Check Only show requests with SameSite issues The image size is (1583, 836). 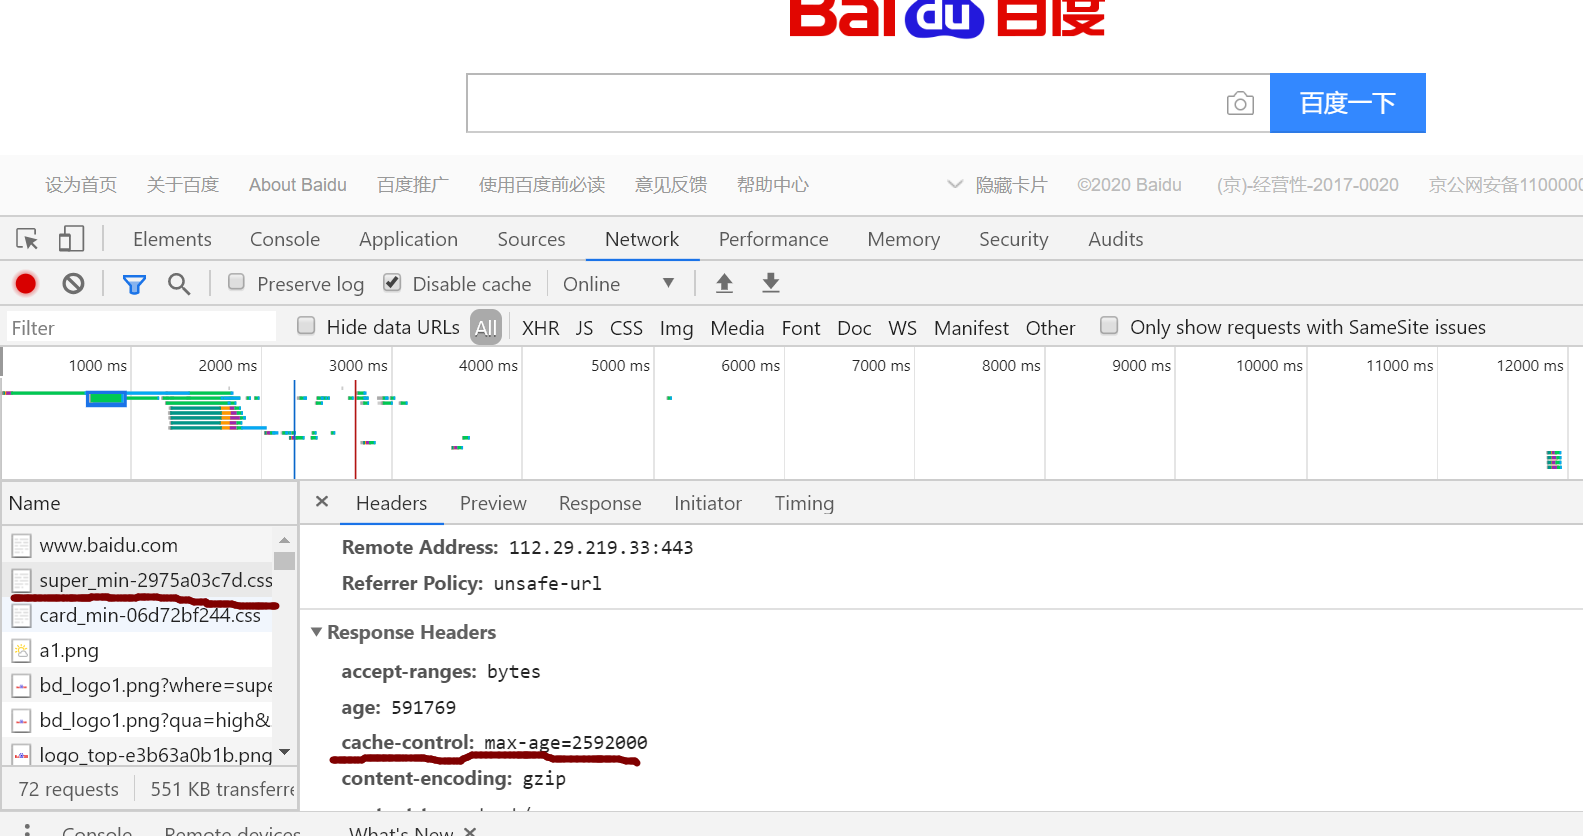tap(1109, 325)
